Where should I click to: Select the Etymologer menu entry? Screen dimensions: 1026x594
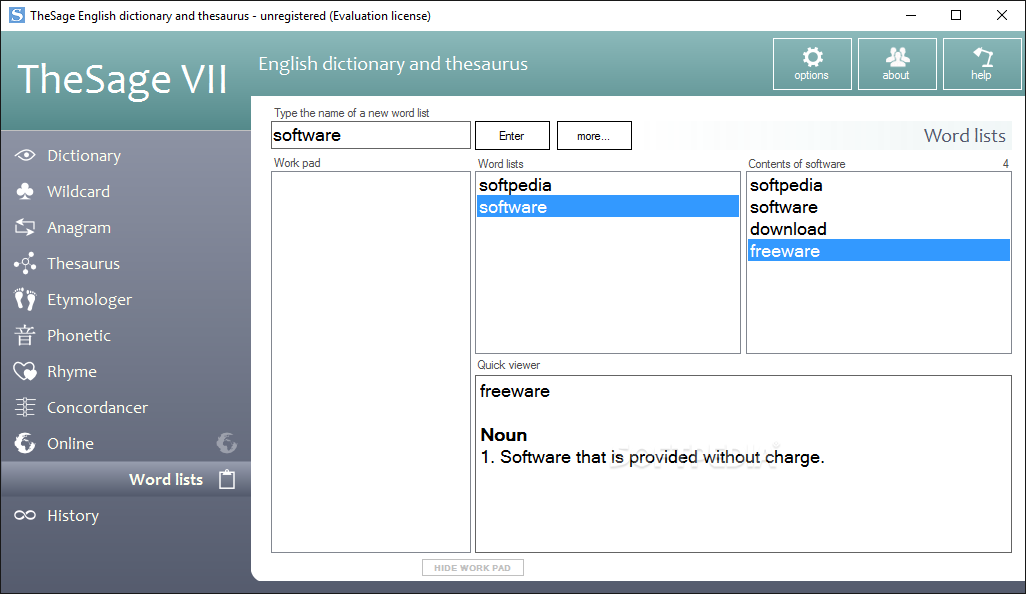coord(90,300)
